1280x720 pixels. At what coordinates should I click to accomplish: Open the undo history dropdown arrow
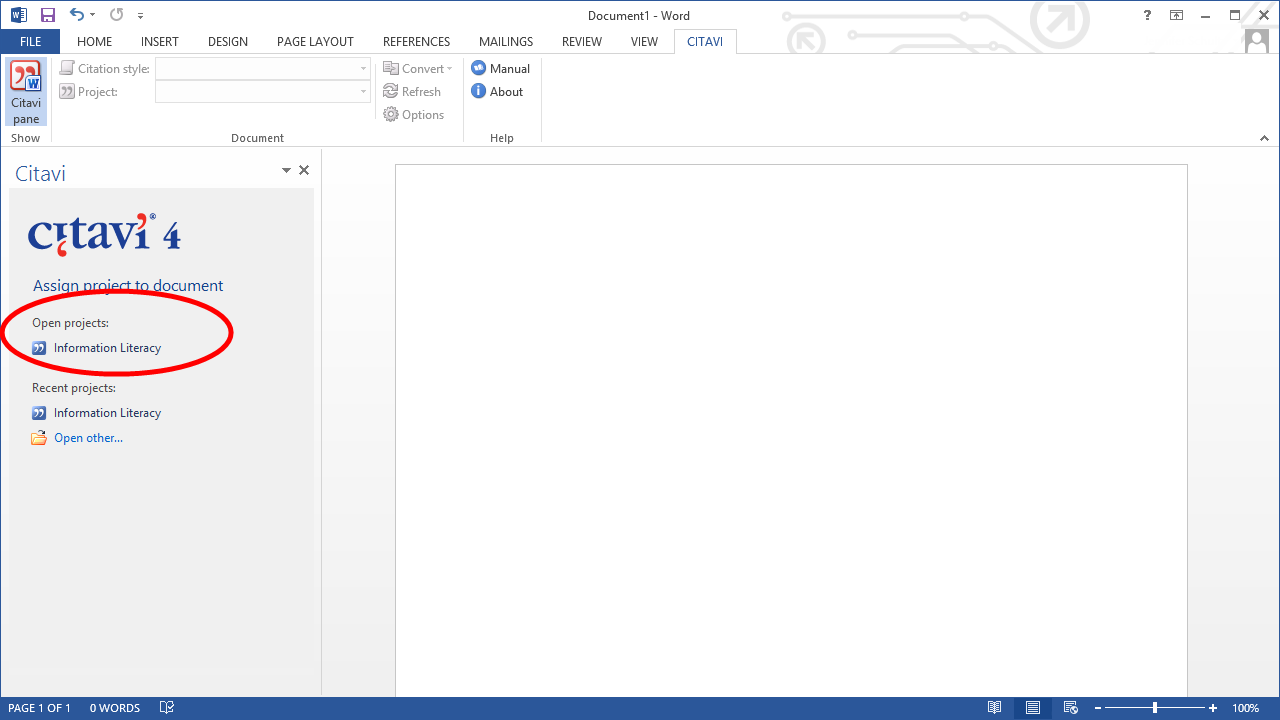point(93,15)
